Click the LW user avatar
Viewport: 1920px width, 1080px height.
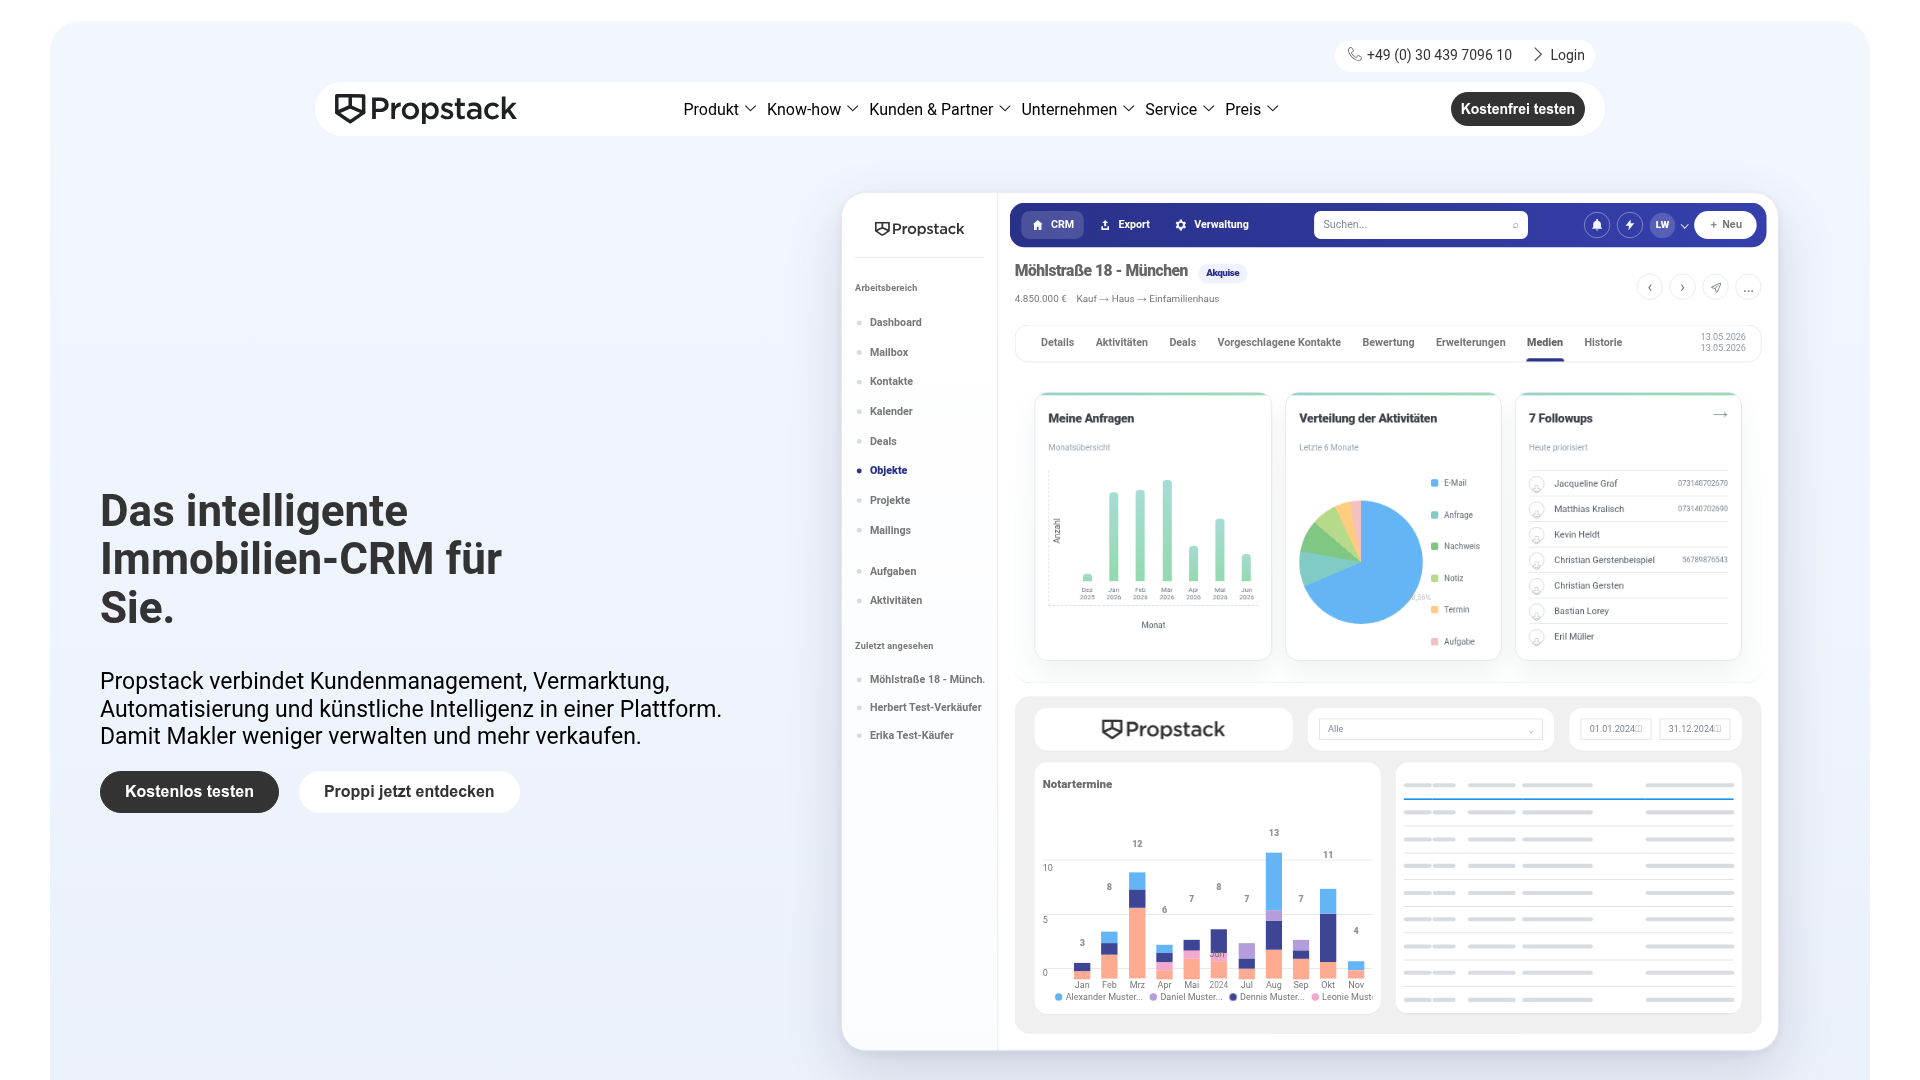click(x=1662, y=225)
